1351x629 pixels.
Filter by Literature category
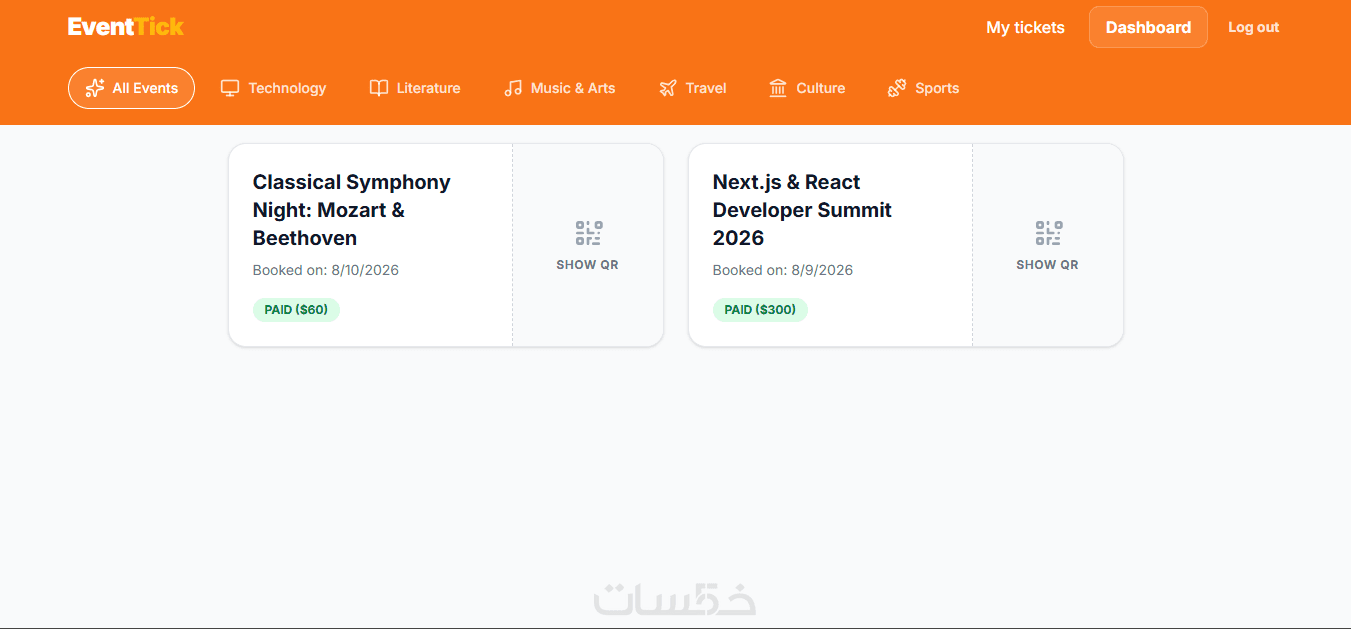tap(415, 88)
